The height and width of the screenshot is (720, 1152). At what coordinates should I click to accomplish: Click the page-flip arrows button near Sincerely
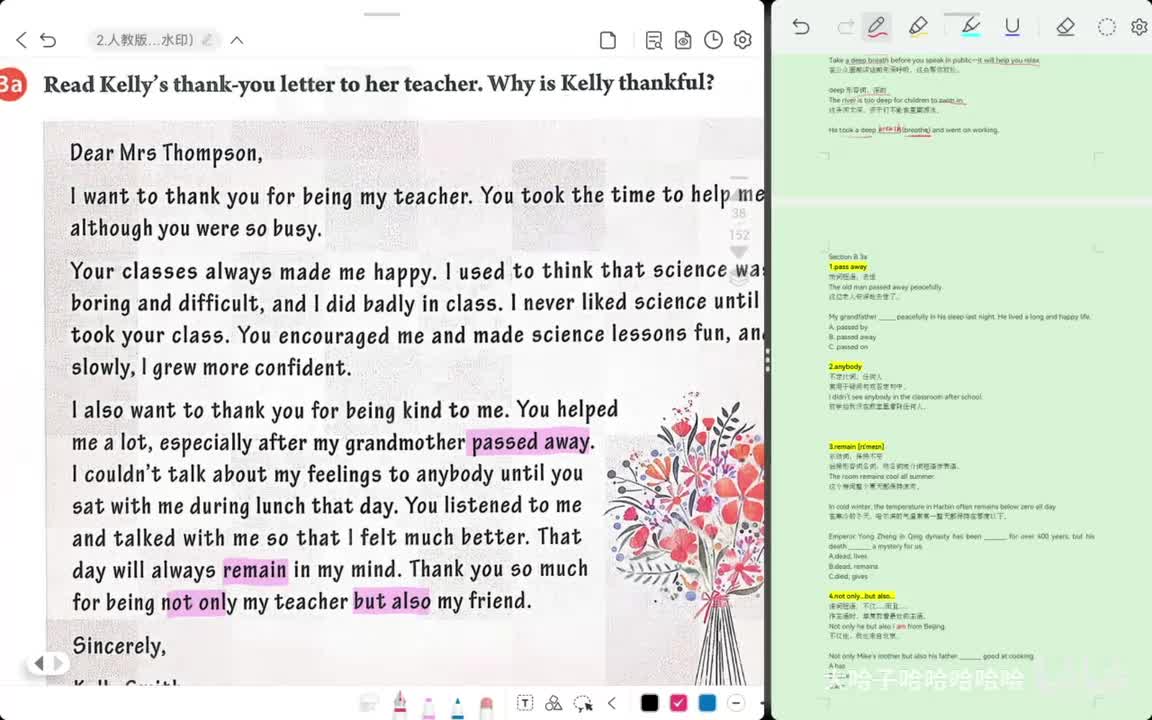coord(47,663)
